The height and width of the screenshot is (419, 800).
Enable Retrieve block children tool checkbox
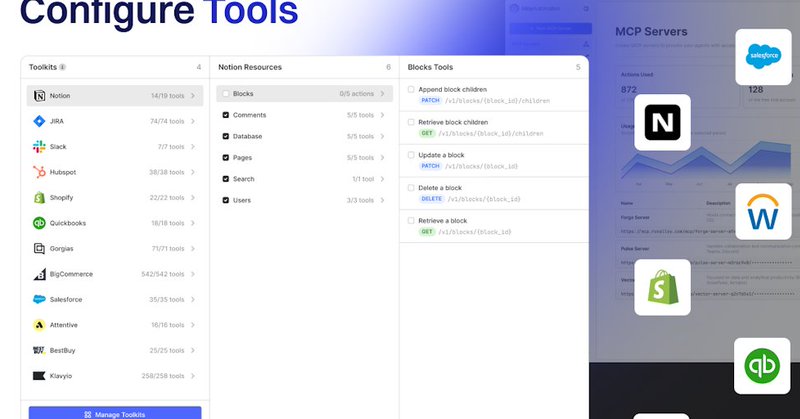[411, 122]
